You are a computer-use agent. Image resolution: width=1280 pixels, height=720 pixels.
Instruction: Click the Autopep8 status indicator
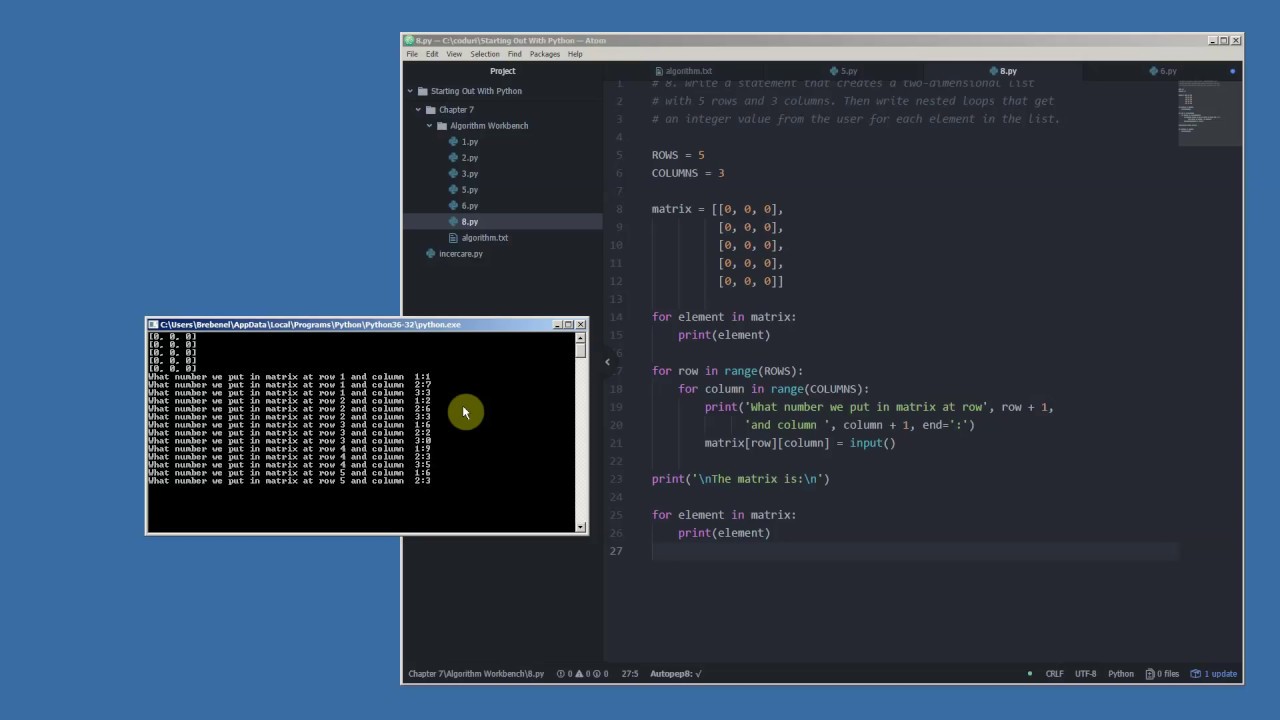(x=676, y=674)
